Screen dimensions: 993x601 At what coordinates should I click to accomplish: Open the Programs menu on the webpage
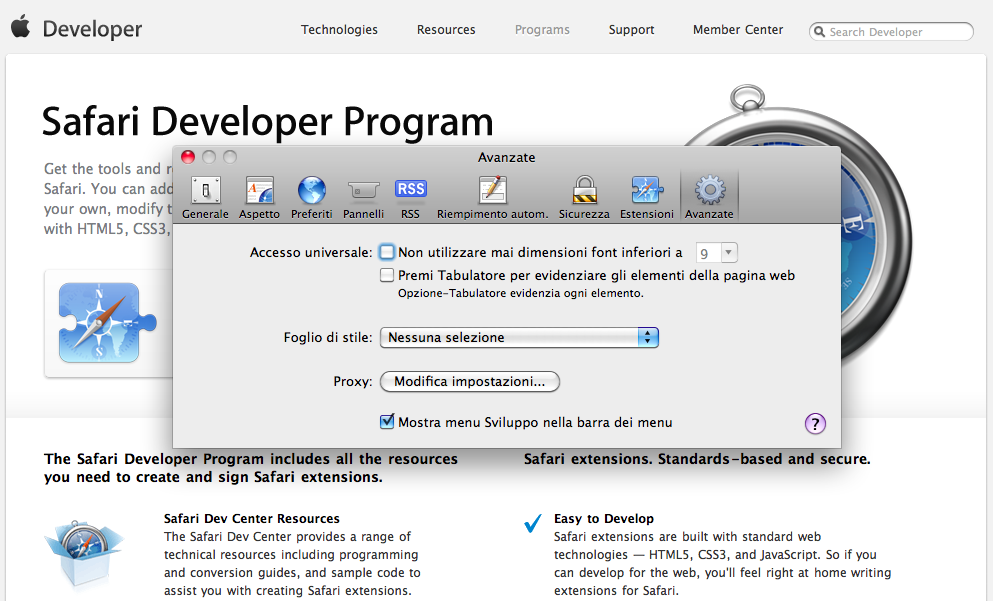(542, 30)
